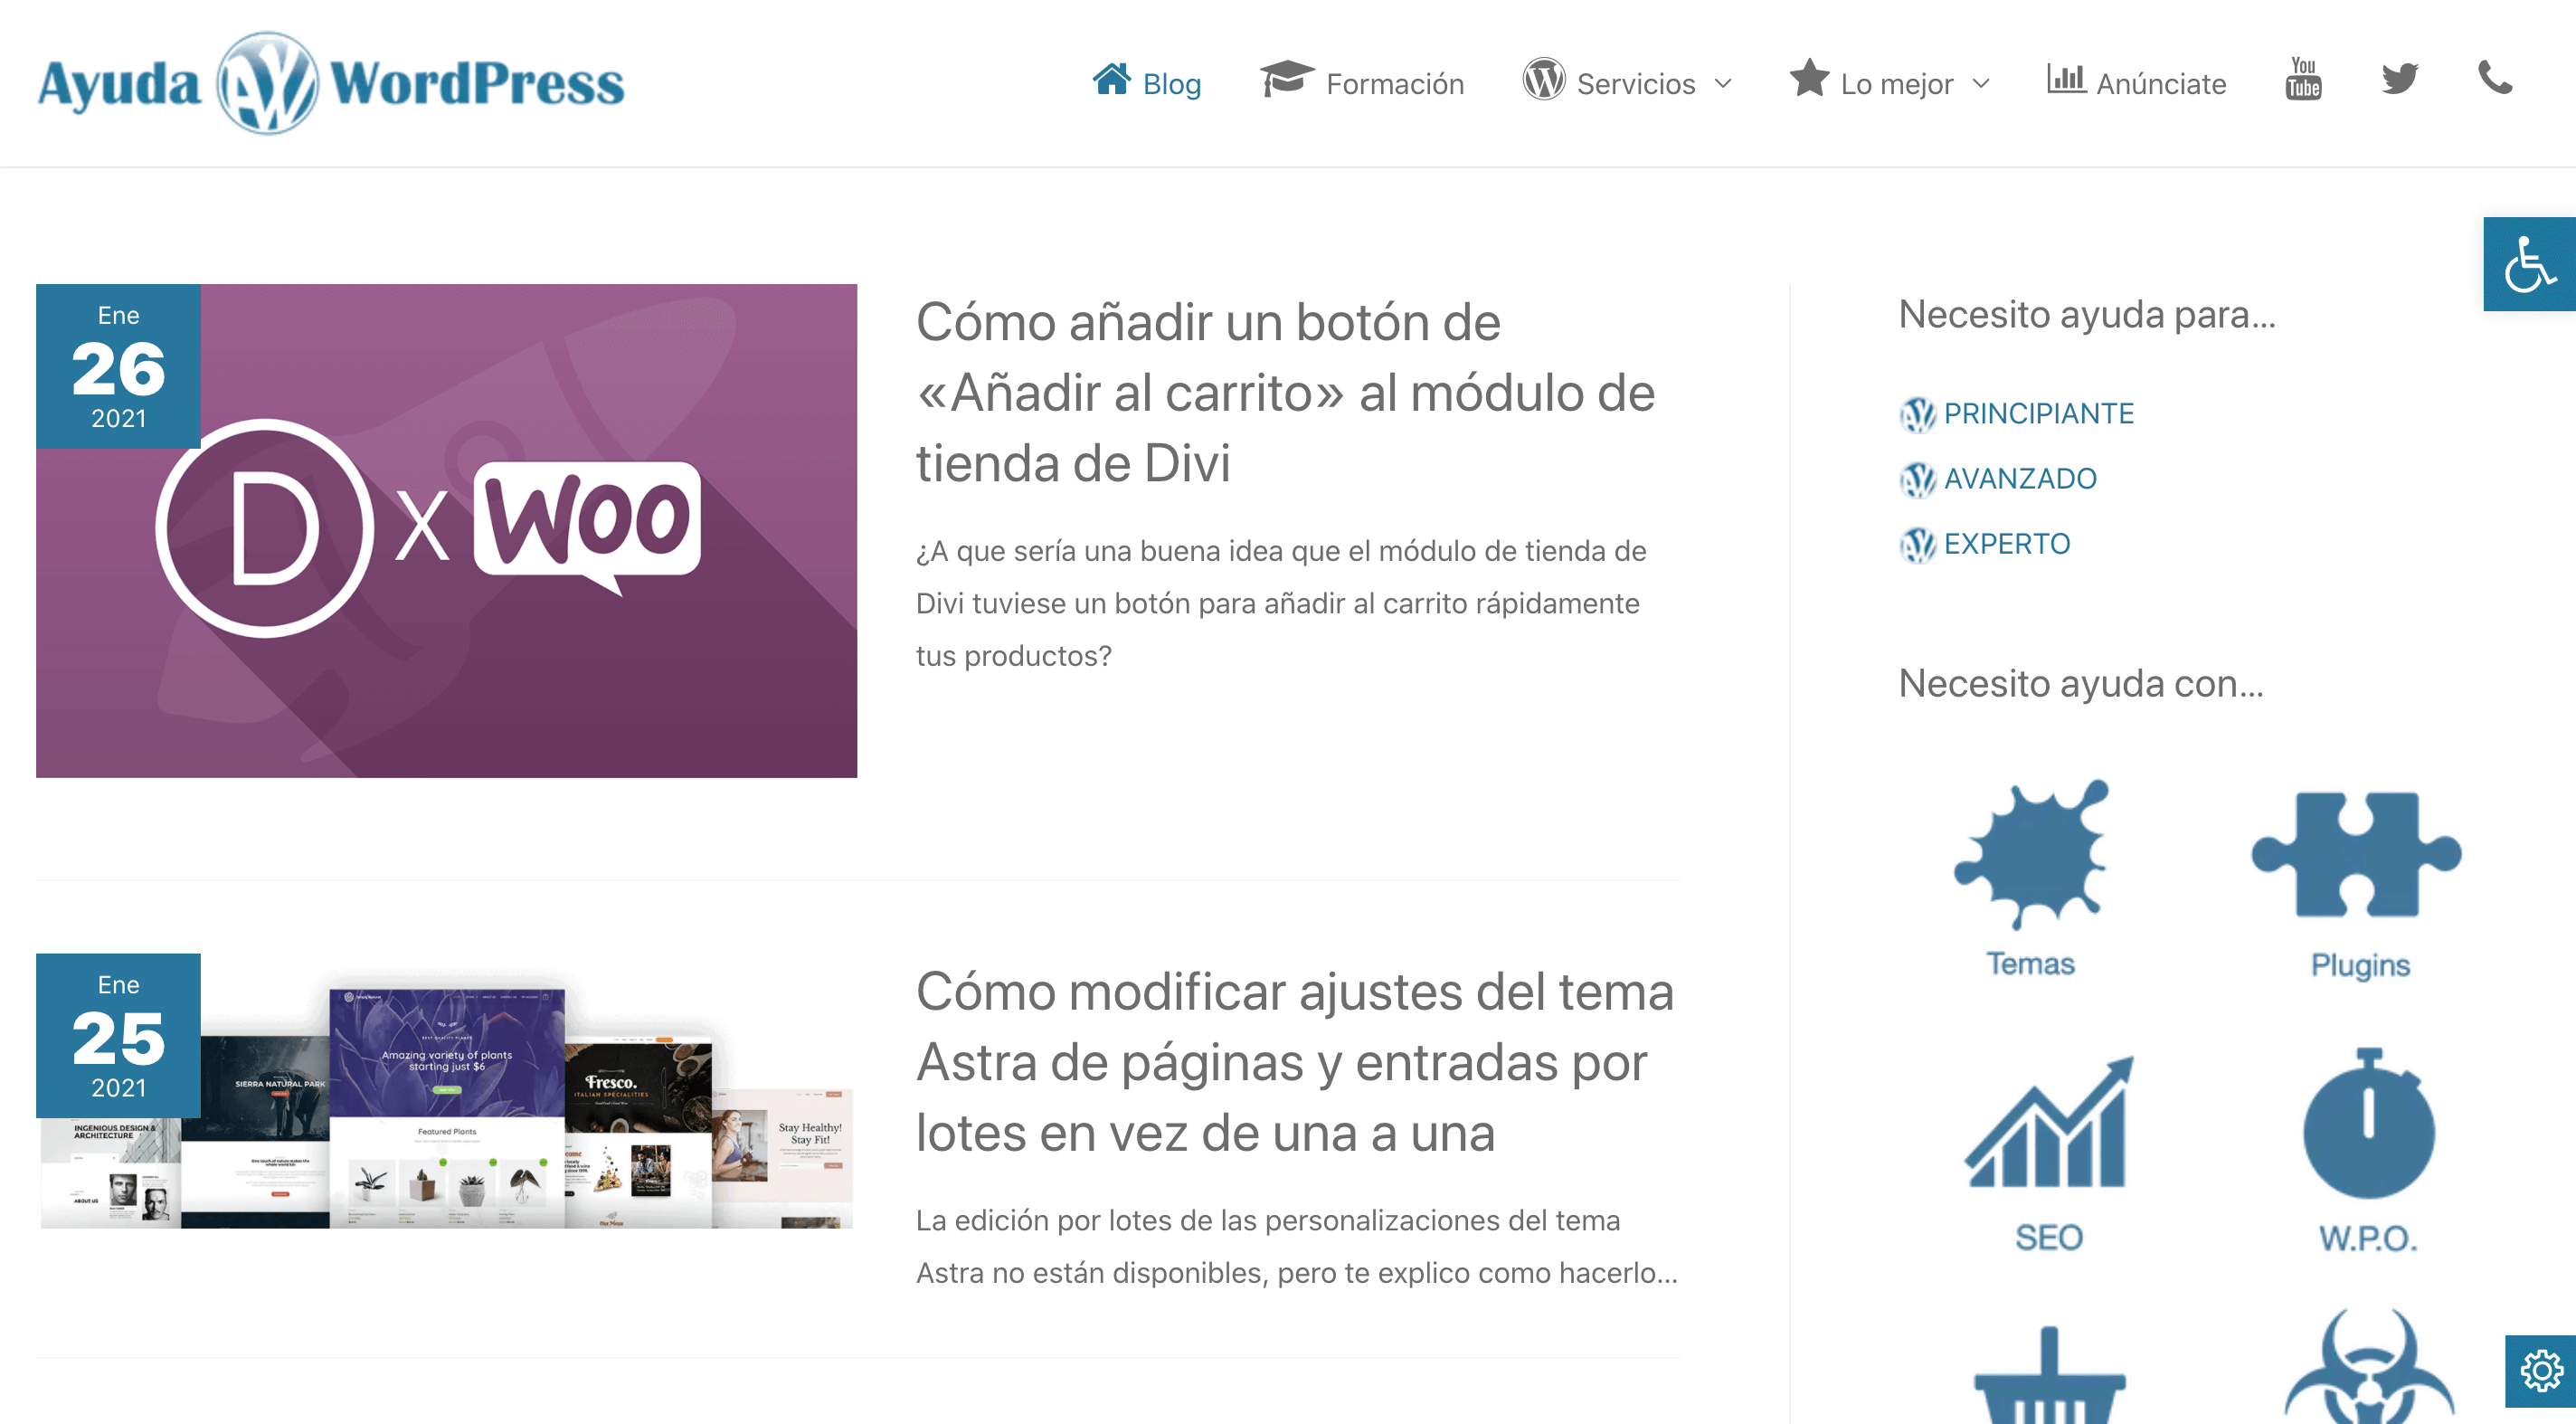Click the logo icon next to AVANZADO
Screen dimensions: 2576x1424
click(x=1917, y=479)
